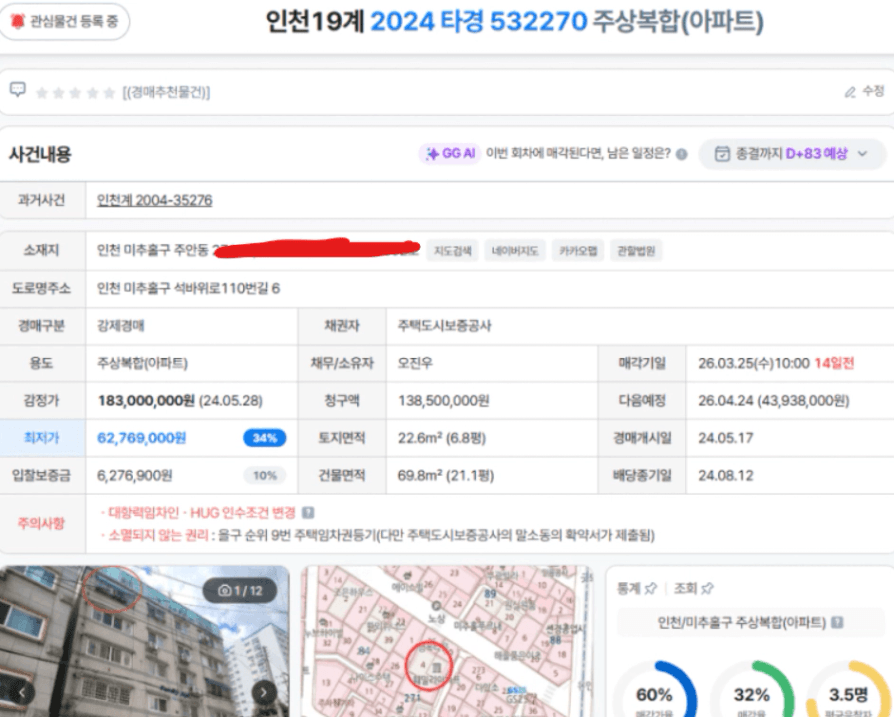Screen dimensions: 894x717
Task: Open 카카오맵 for the address
Action: pyautogui.click(x=577, y=251)
